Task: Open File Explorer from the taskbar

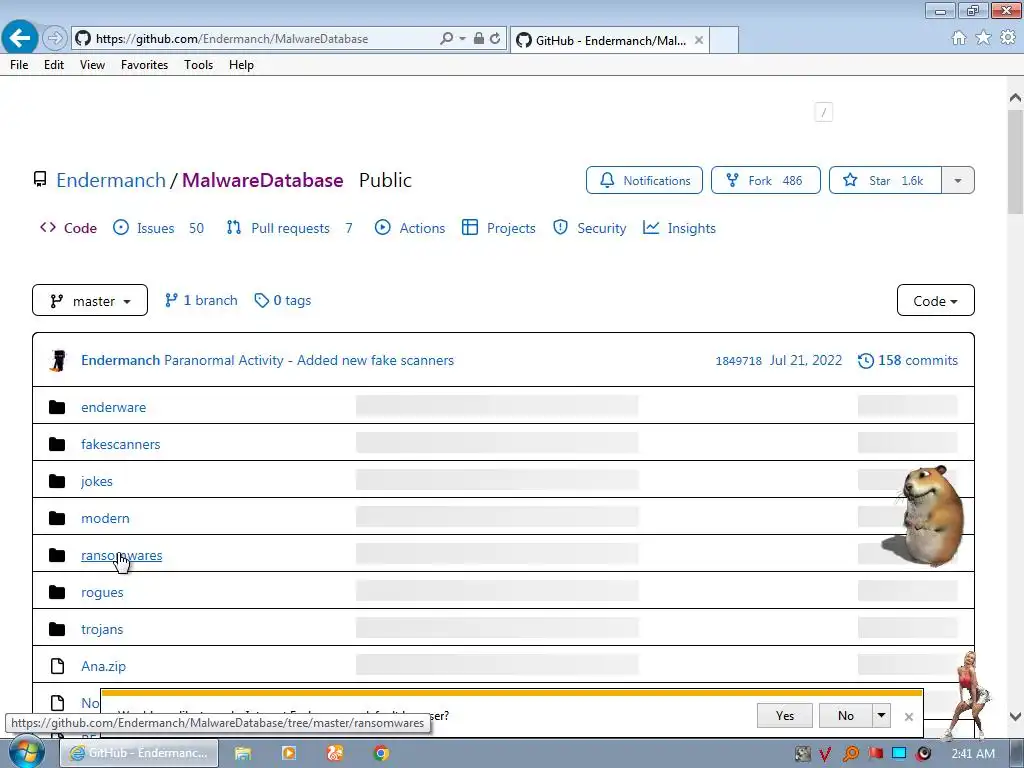Action: pyautogui.click(x=243, y=754)
